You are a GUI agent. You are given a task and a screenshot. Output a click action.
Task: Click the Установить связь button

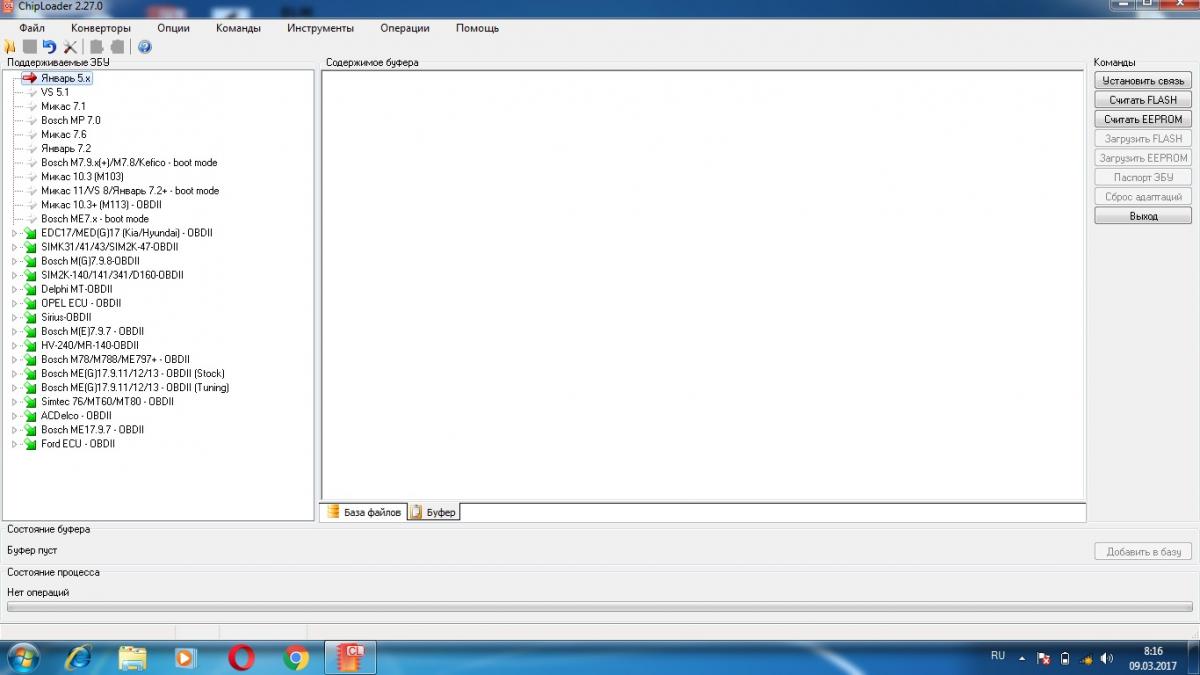(x=1143, y=80)
